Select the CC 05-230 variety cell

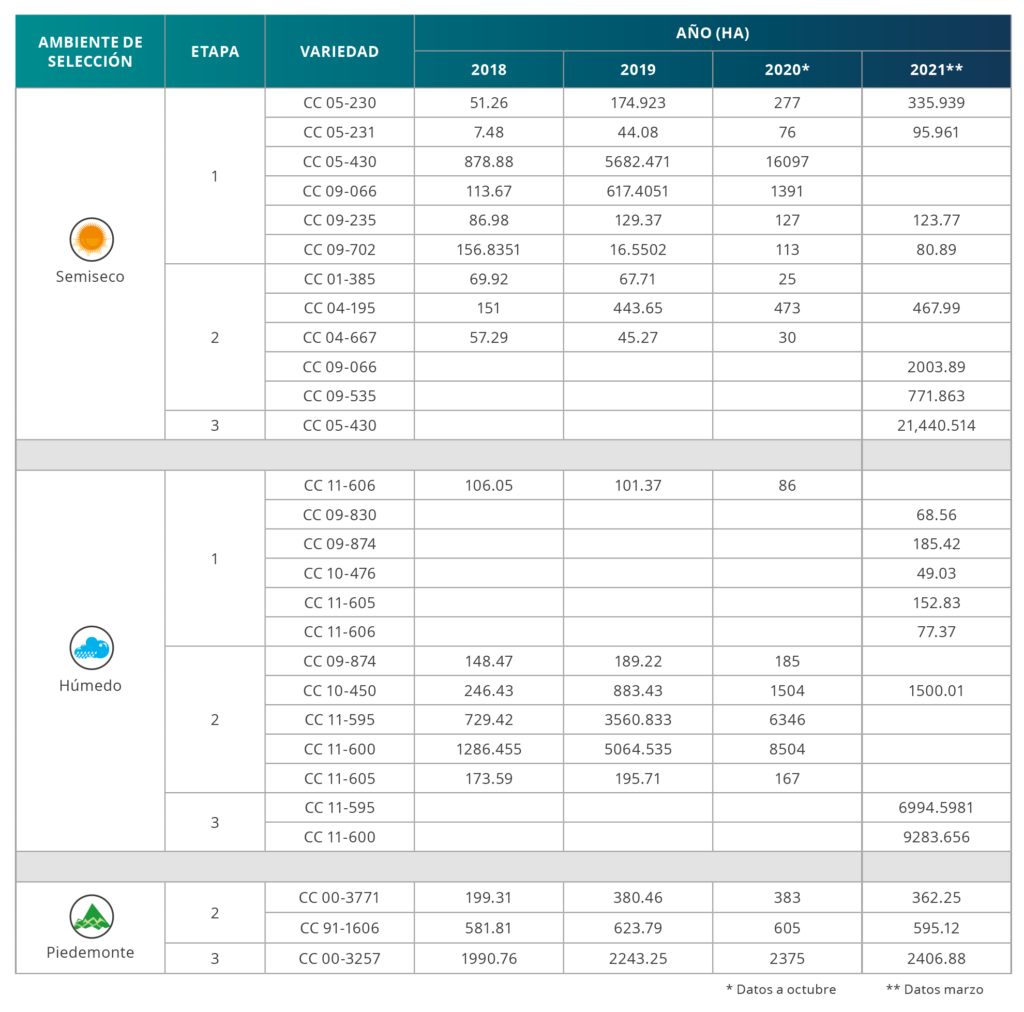click(340, 103)
